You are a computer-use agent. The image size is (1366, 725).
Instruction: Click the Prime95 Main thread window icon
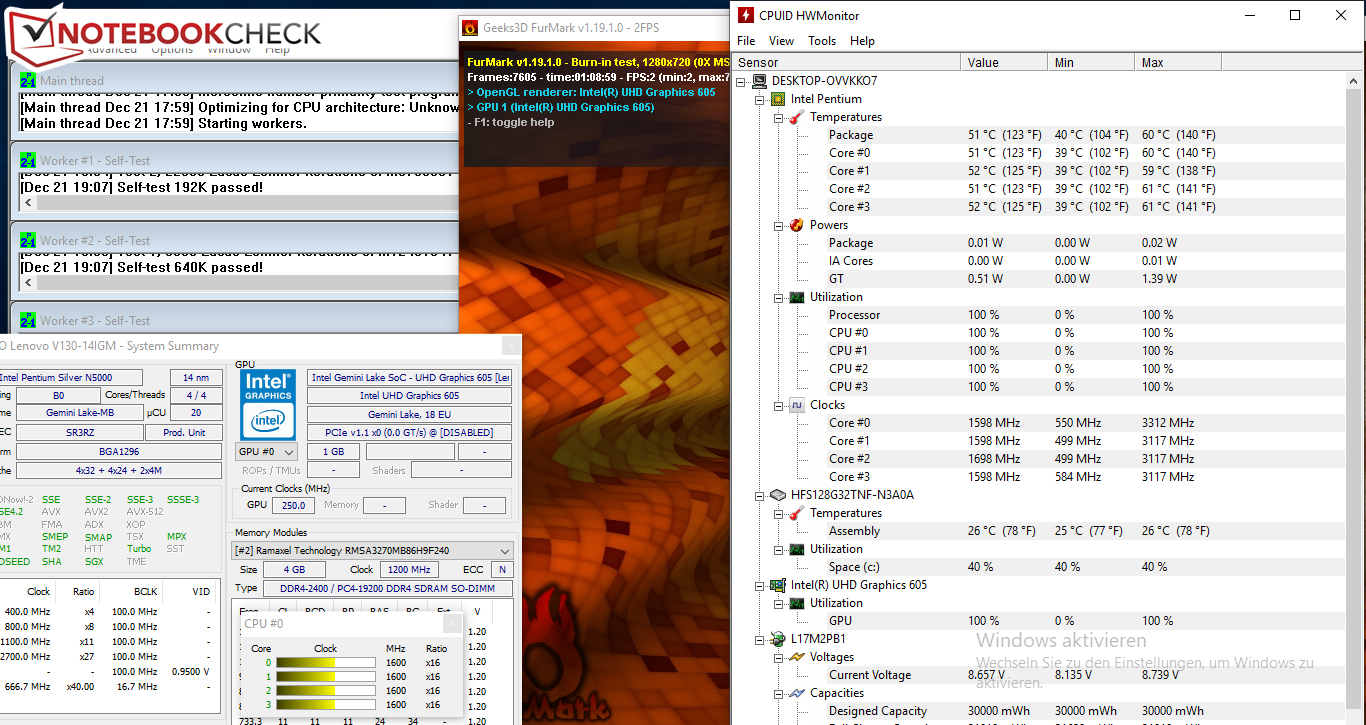click(28, 80)
